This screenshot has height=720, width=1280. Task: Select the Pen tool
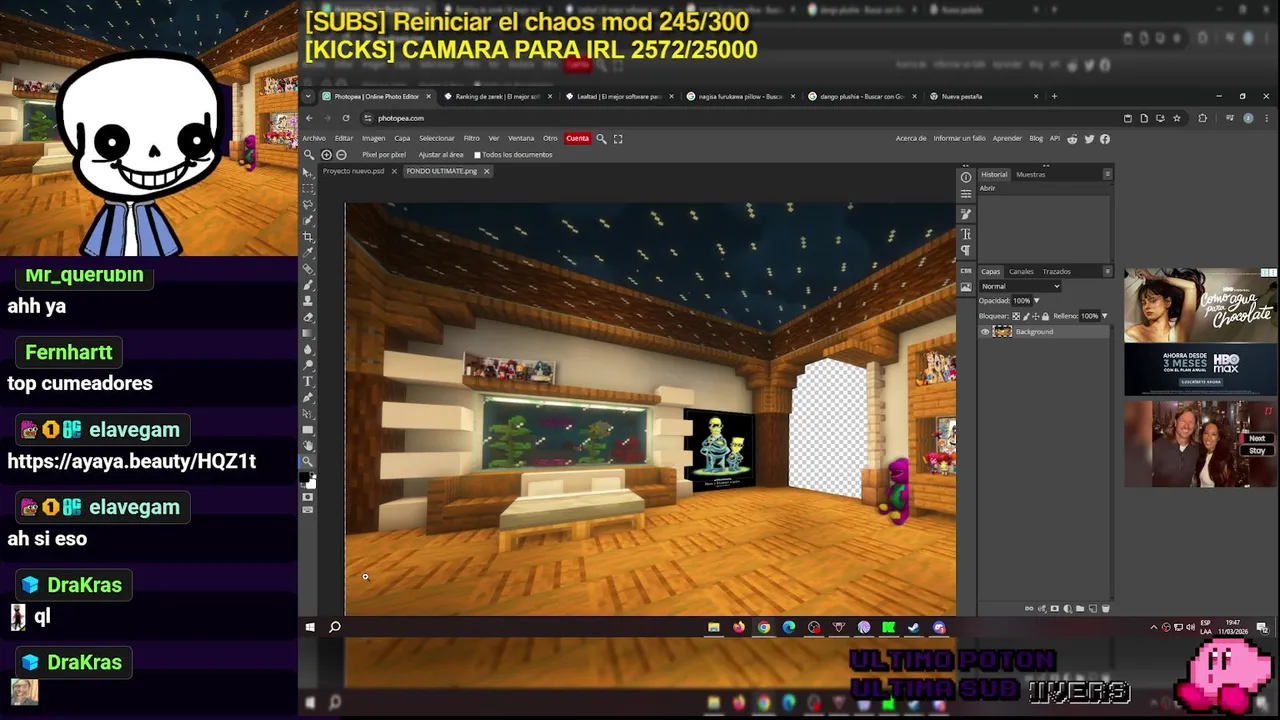coord(308,398)
